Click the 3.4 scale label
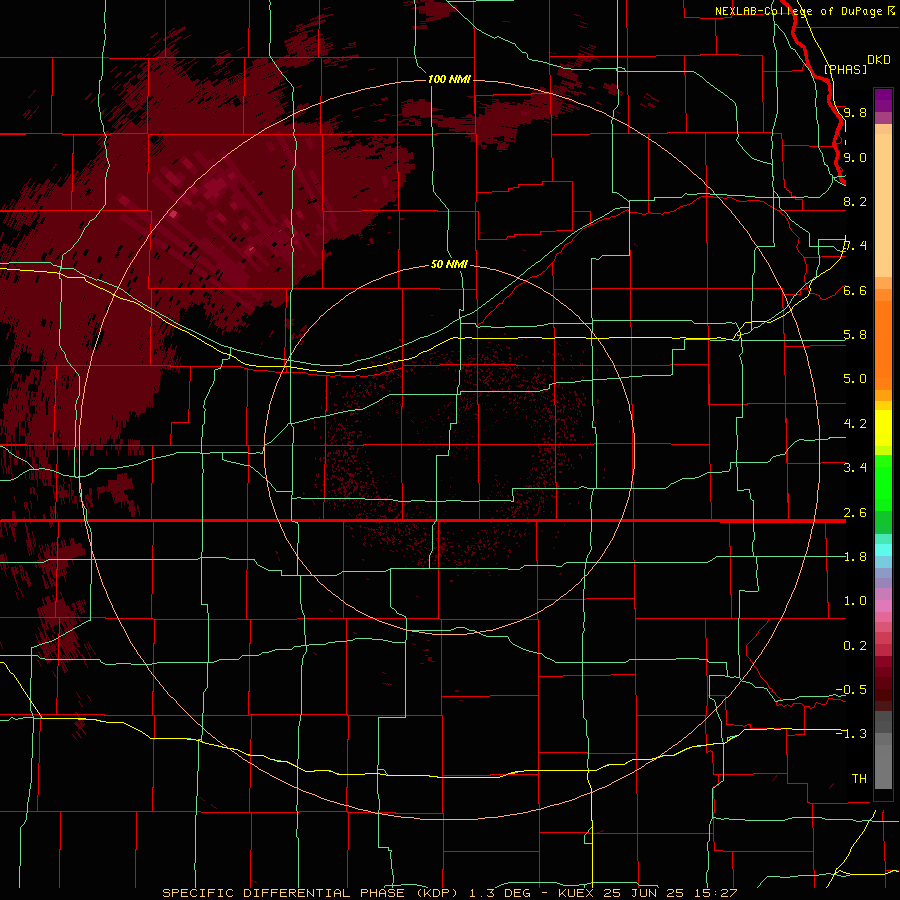Viewport: 900px width, 900px height. point(855,467)
